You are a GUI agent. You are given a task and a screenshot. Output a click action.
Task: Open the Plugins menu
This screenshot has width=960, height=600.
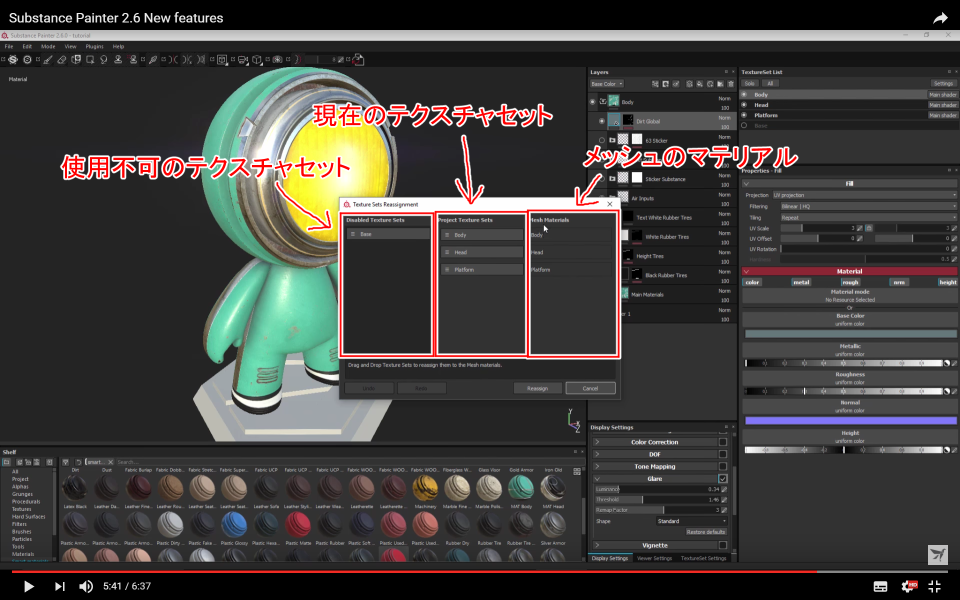click(94, 47)
